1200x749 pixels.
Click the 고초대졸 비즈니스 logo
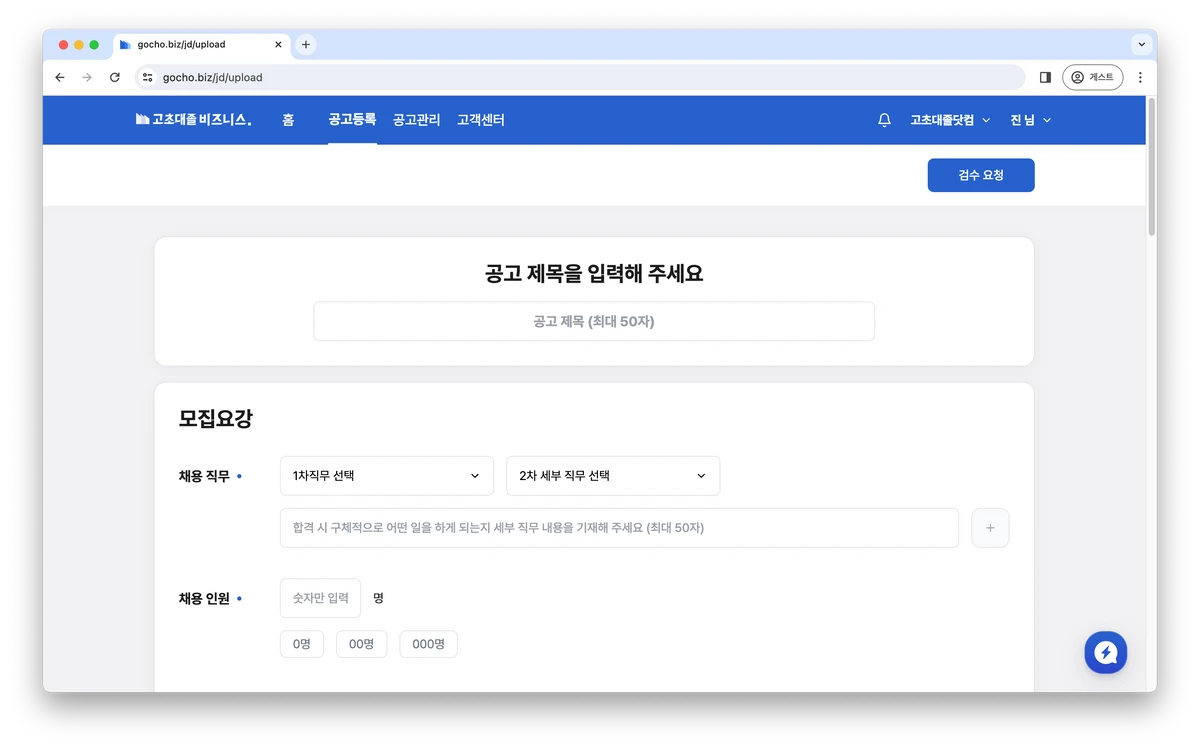pyautogui.click(x=193, y=120)
